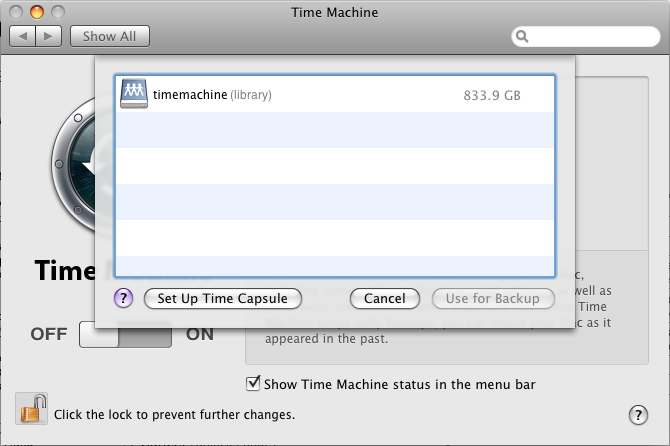The width and height of the screenshot is (670, 446).
Task: Go back with the left arrow button
Action: click(x=23, y=36)
